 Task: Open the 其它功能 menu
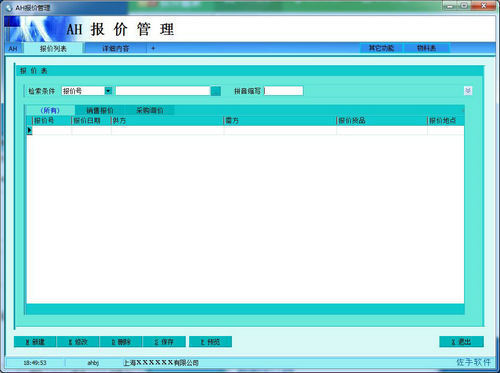point(381,48)
